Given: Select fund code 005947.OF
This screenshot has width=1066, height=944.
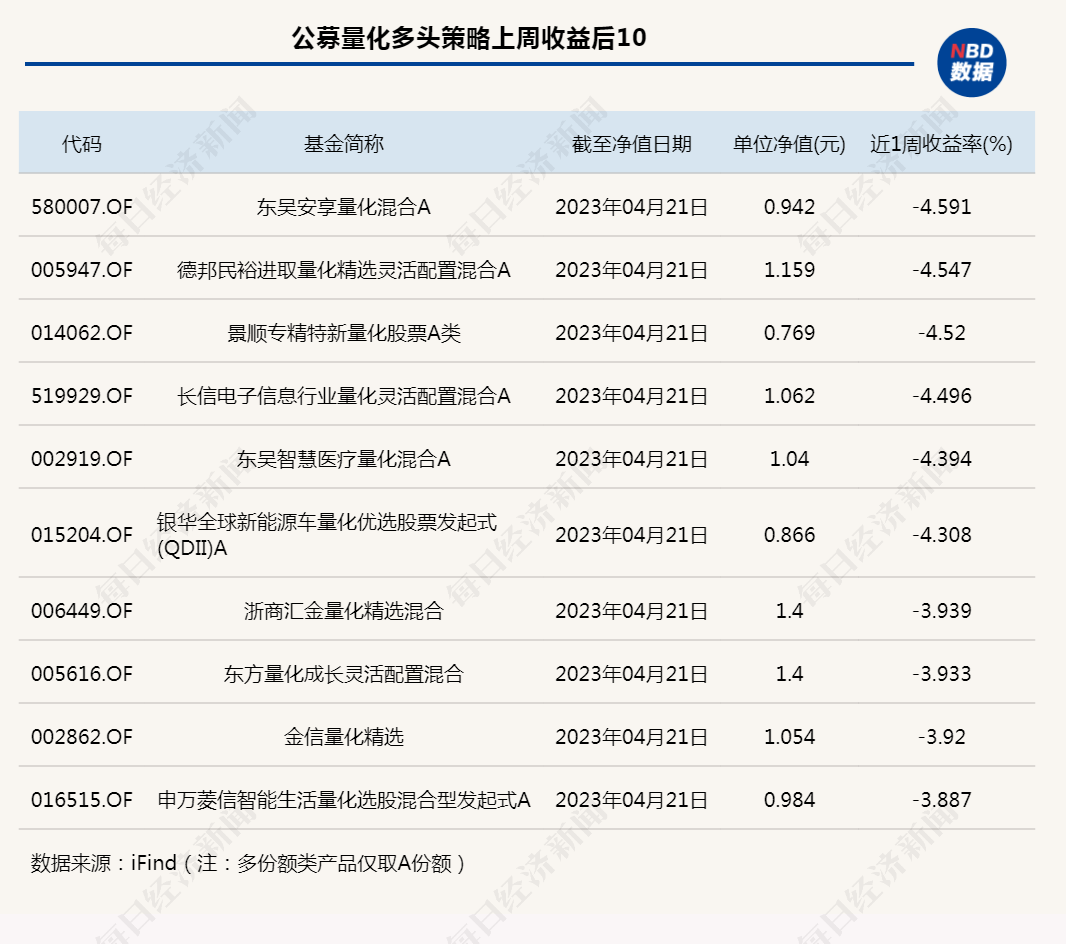Looking at the screenshot, I should pyautogui.click(x=82, y=270).
